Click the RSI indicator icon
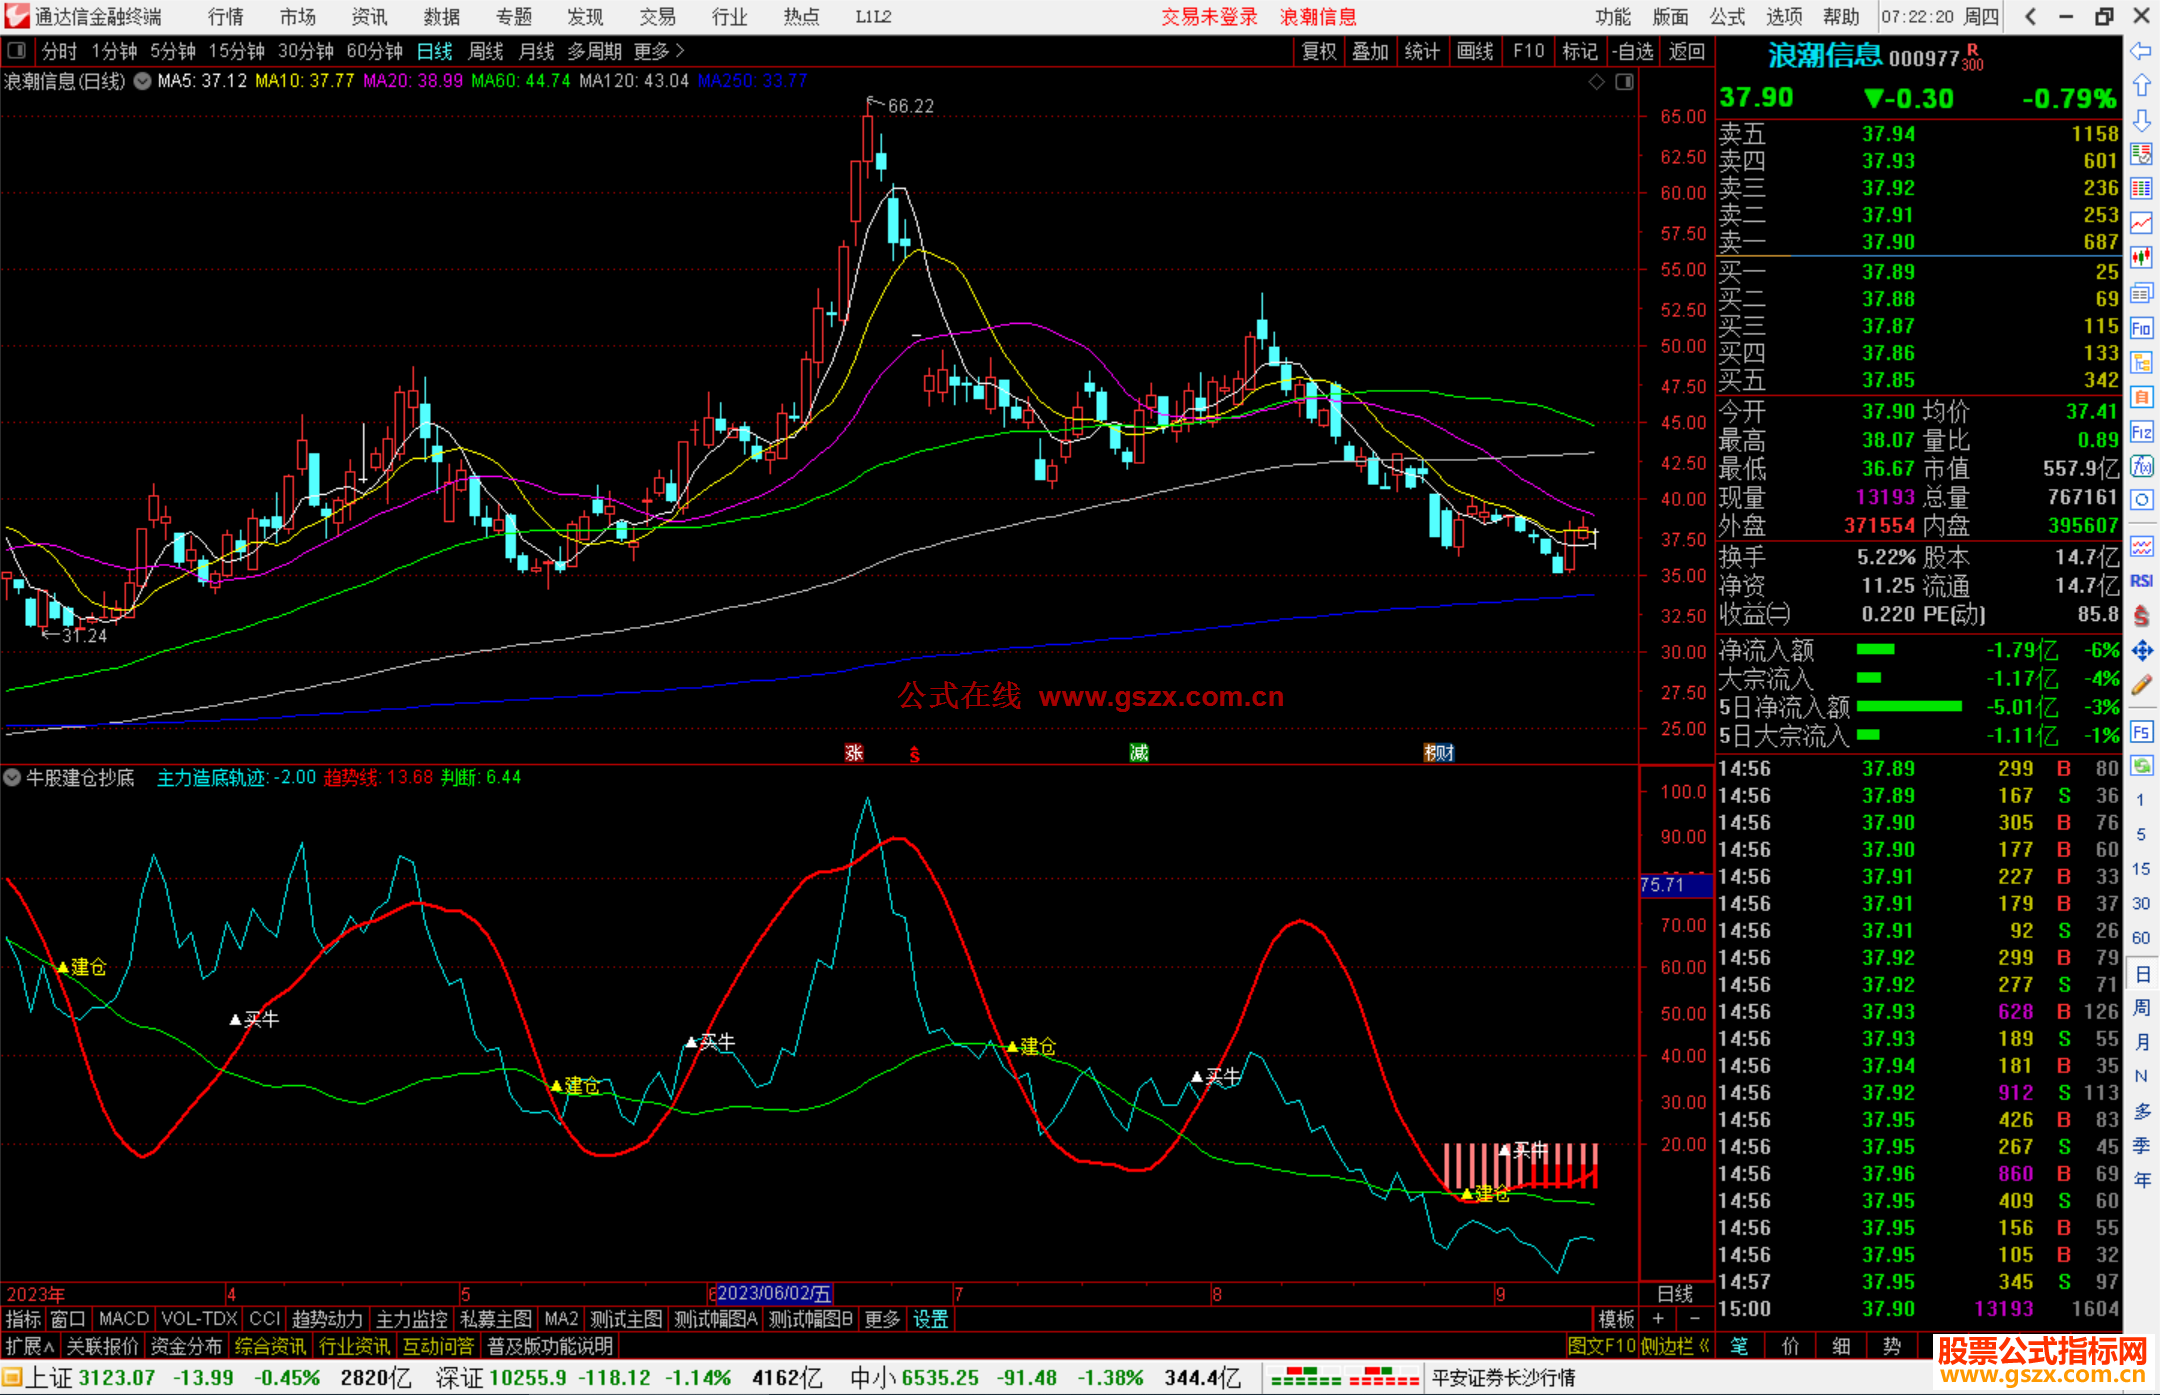The height and width of the screenshot is (1395, 2160). [2141, 581]
